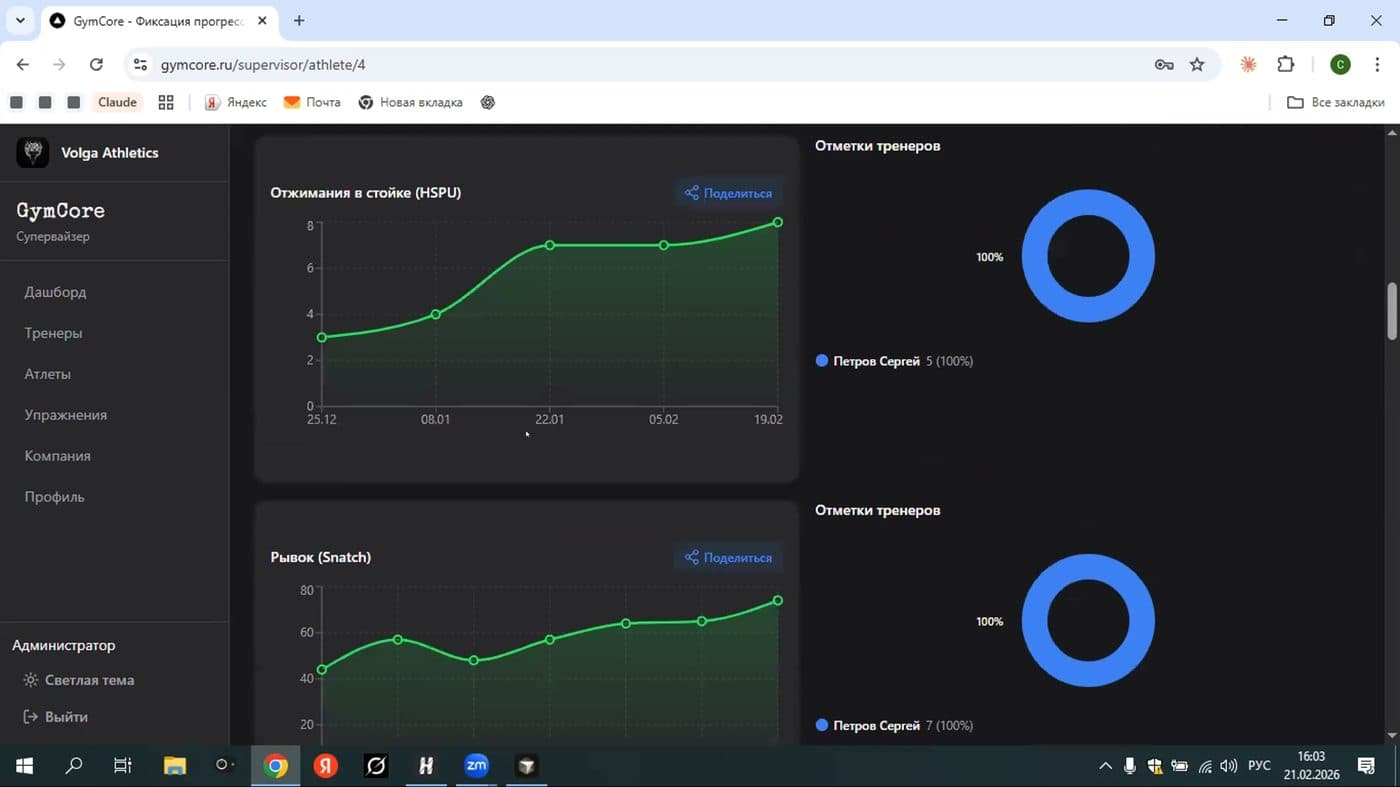Viewport: 1400px width, 787px height.
Task: Click the battery icon in the system tray
Action: (1180, 767)
